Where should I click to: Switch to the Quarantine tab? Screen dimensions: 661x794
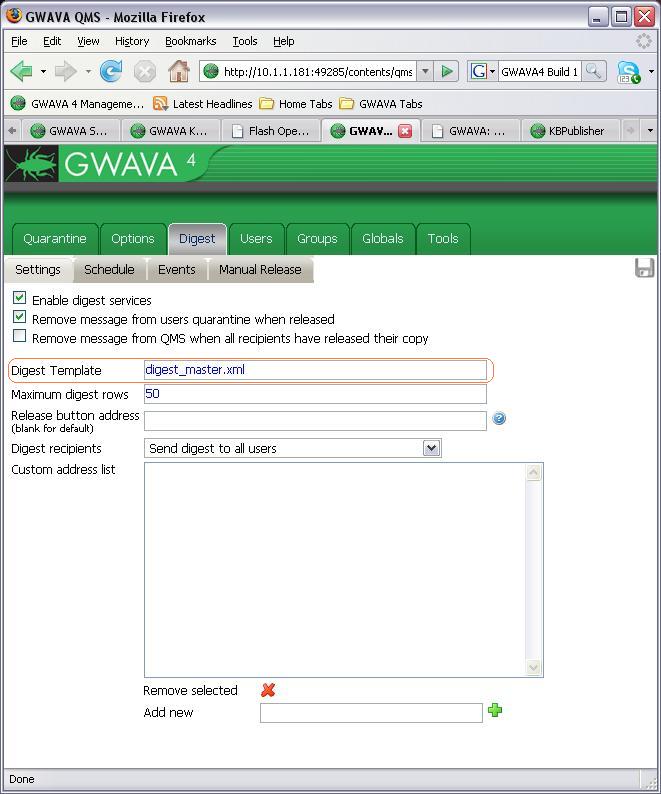tap(55, 239)
